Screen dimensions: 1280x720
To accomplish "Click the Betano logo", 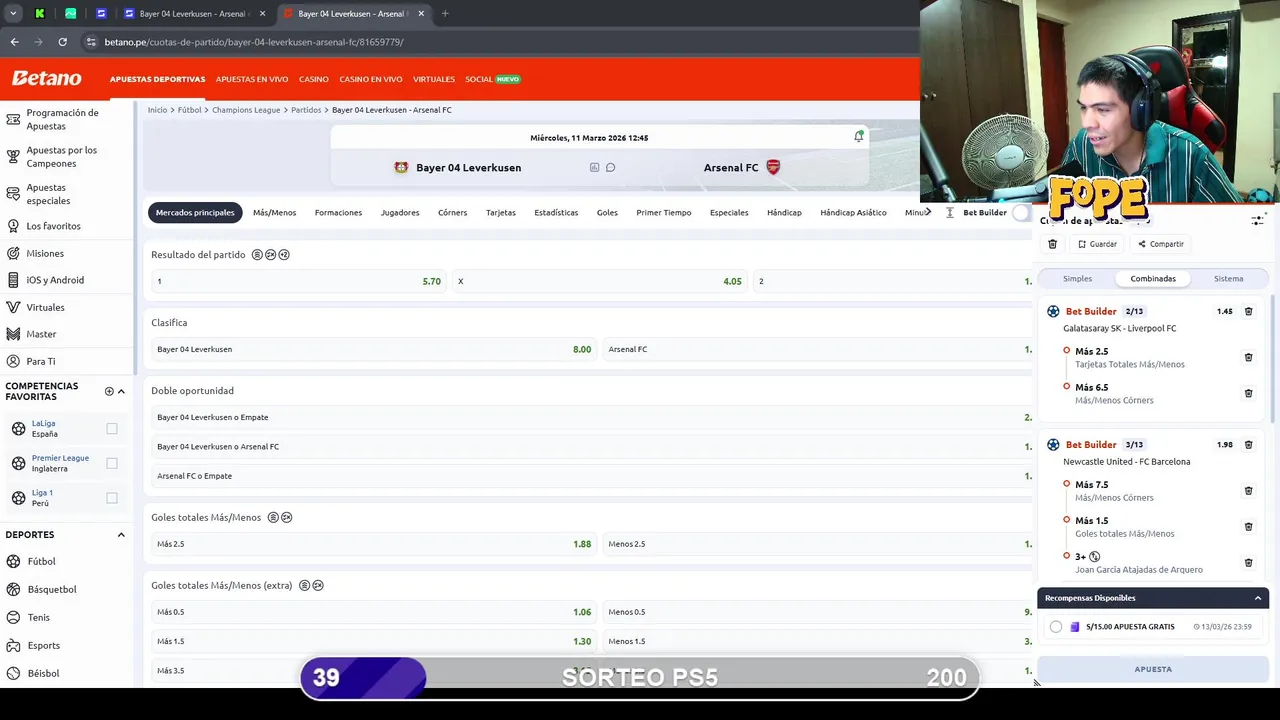I will tap(46, 78).
